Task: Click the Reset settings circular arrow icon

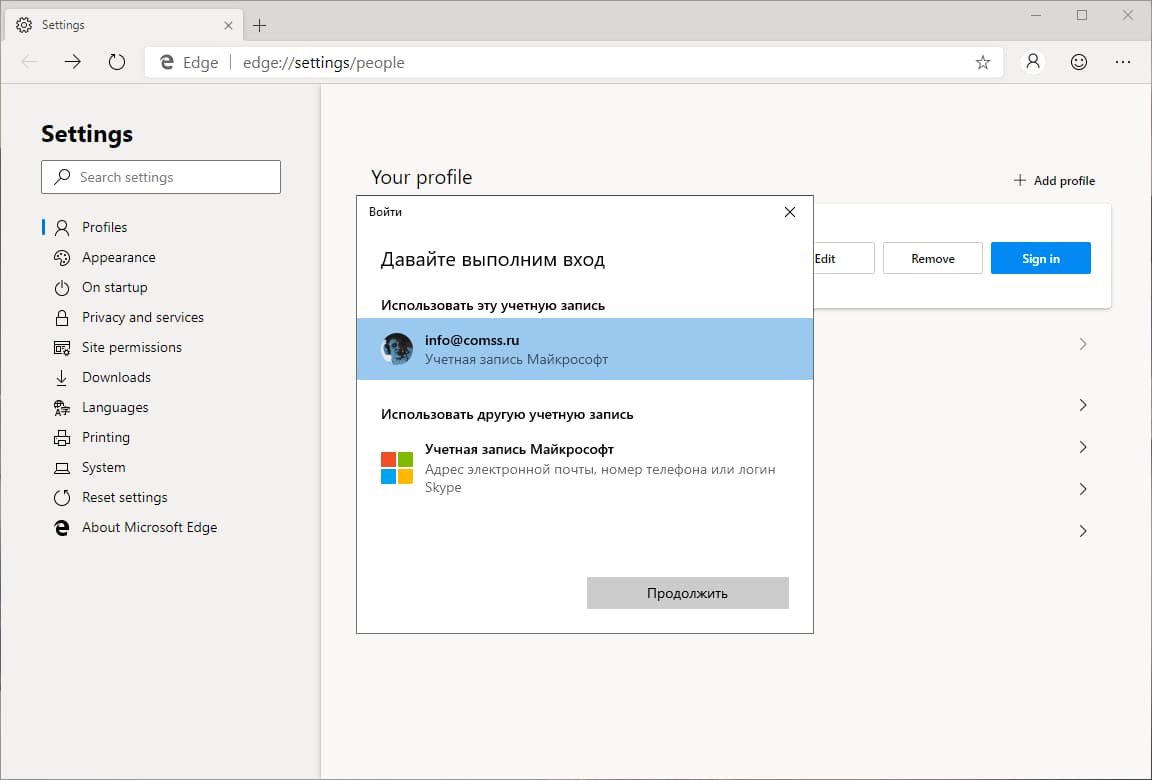Action: click(x=62, y=497)
